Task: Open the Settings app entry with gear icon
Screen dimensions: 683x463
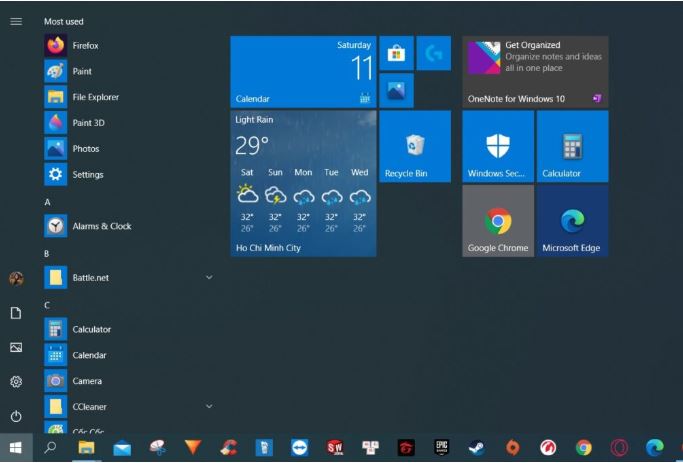Action: pos(128,174)
